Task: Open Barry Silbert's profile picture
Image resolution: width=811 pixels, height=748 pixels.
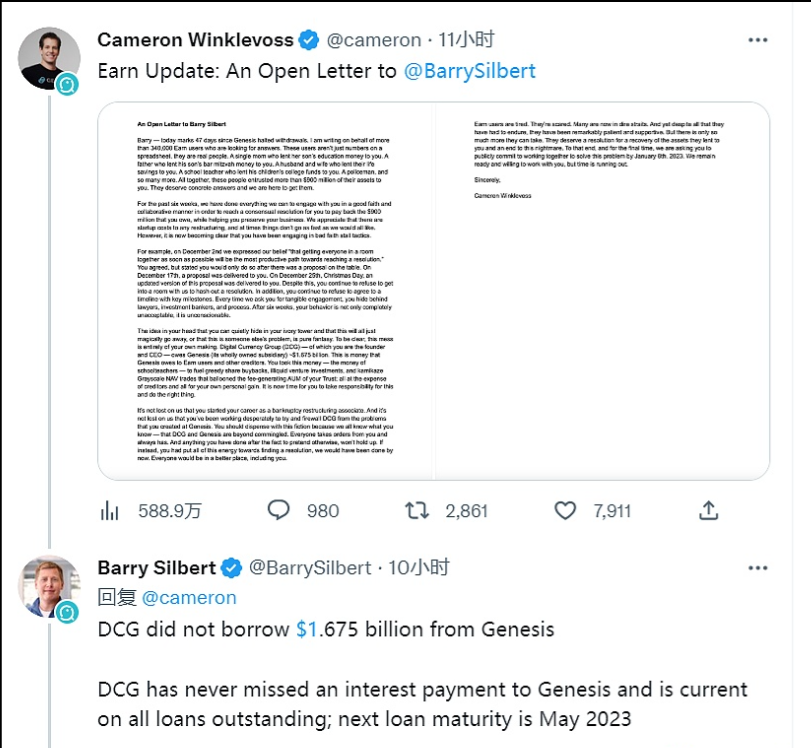Action: coord(48,586)
